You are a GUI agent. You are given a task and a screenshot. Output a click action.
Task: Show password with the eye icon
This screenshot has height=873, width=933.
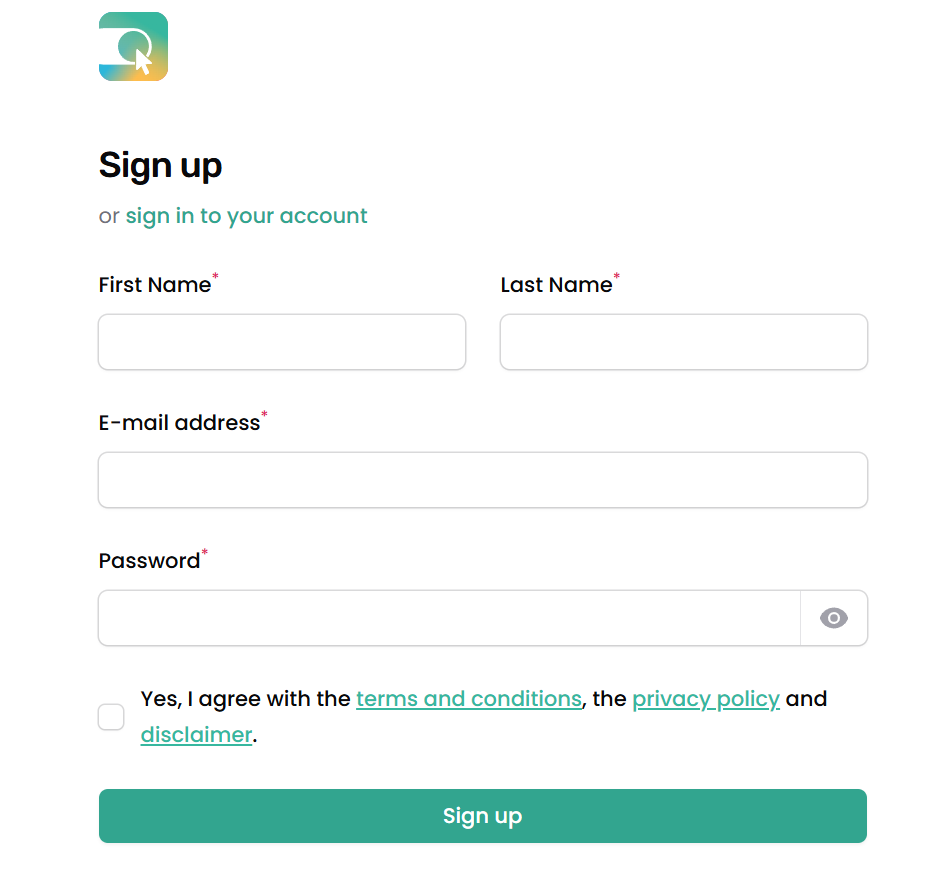[833, 618]
